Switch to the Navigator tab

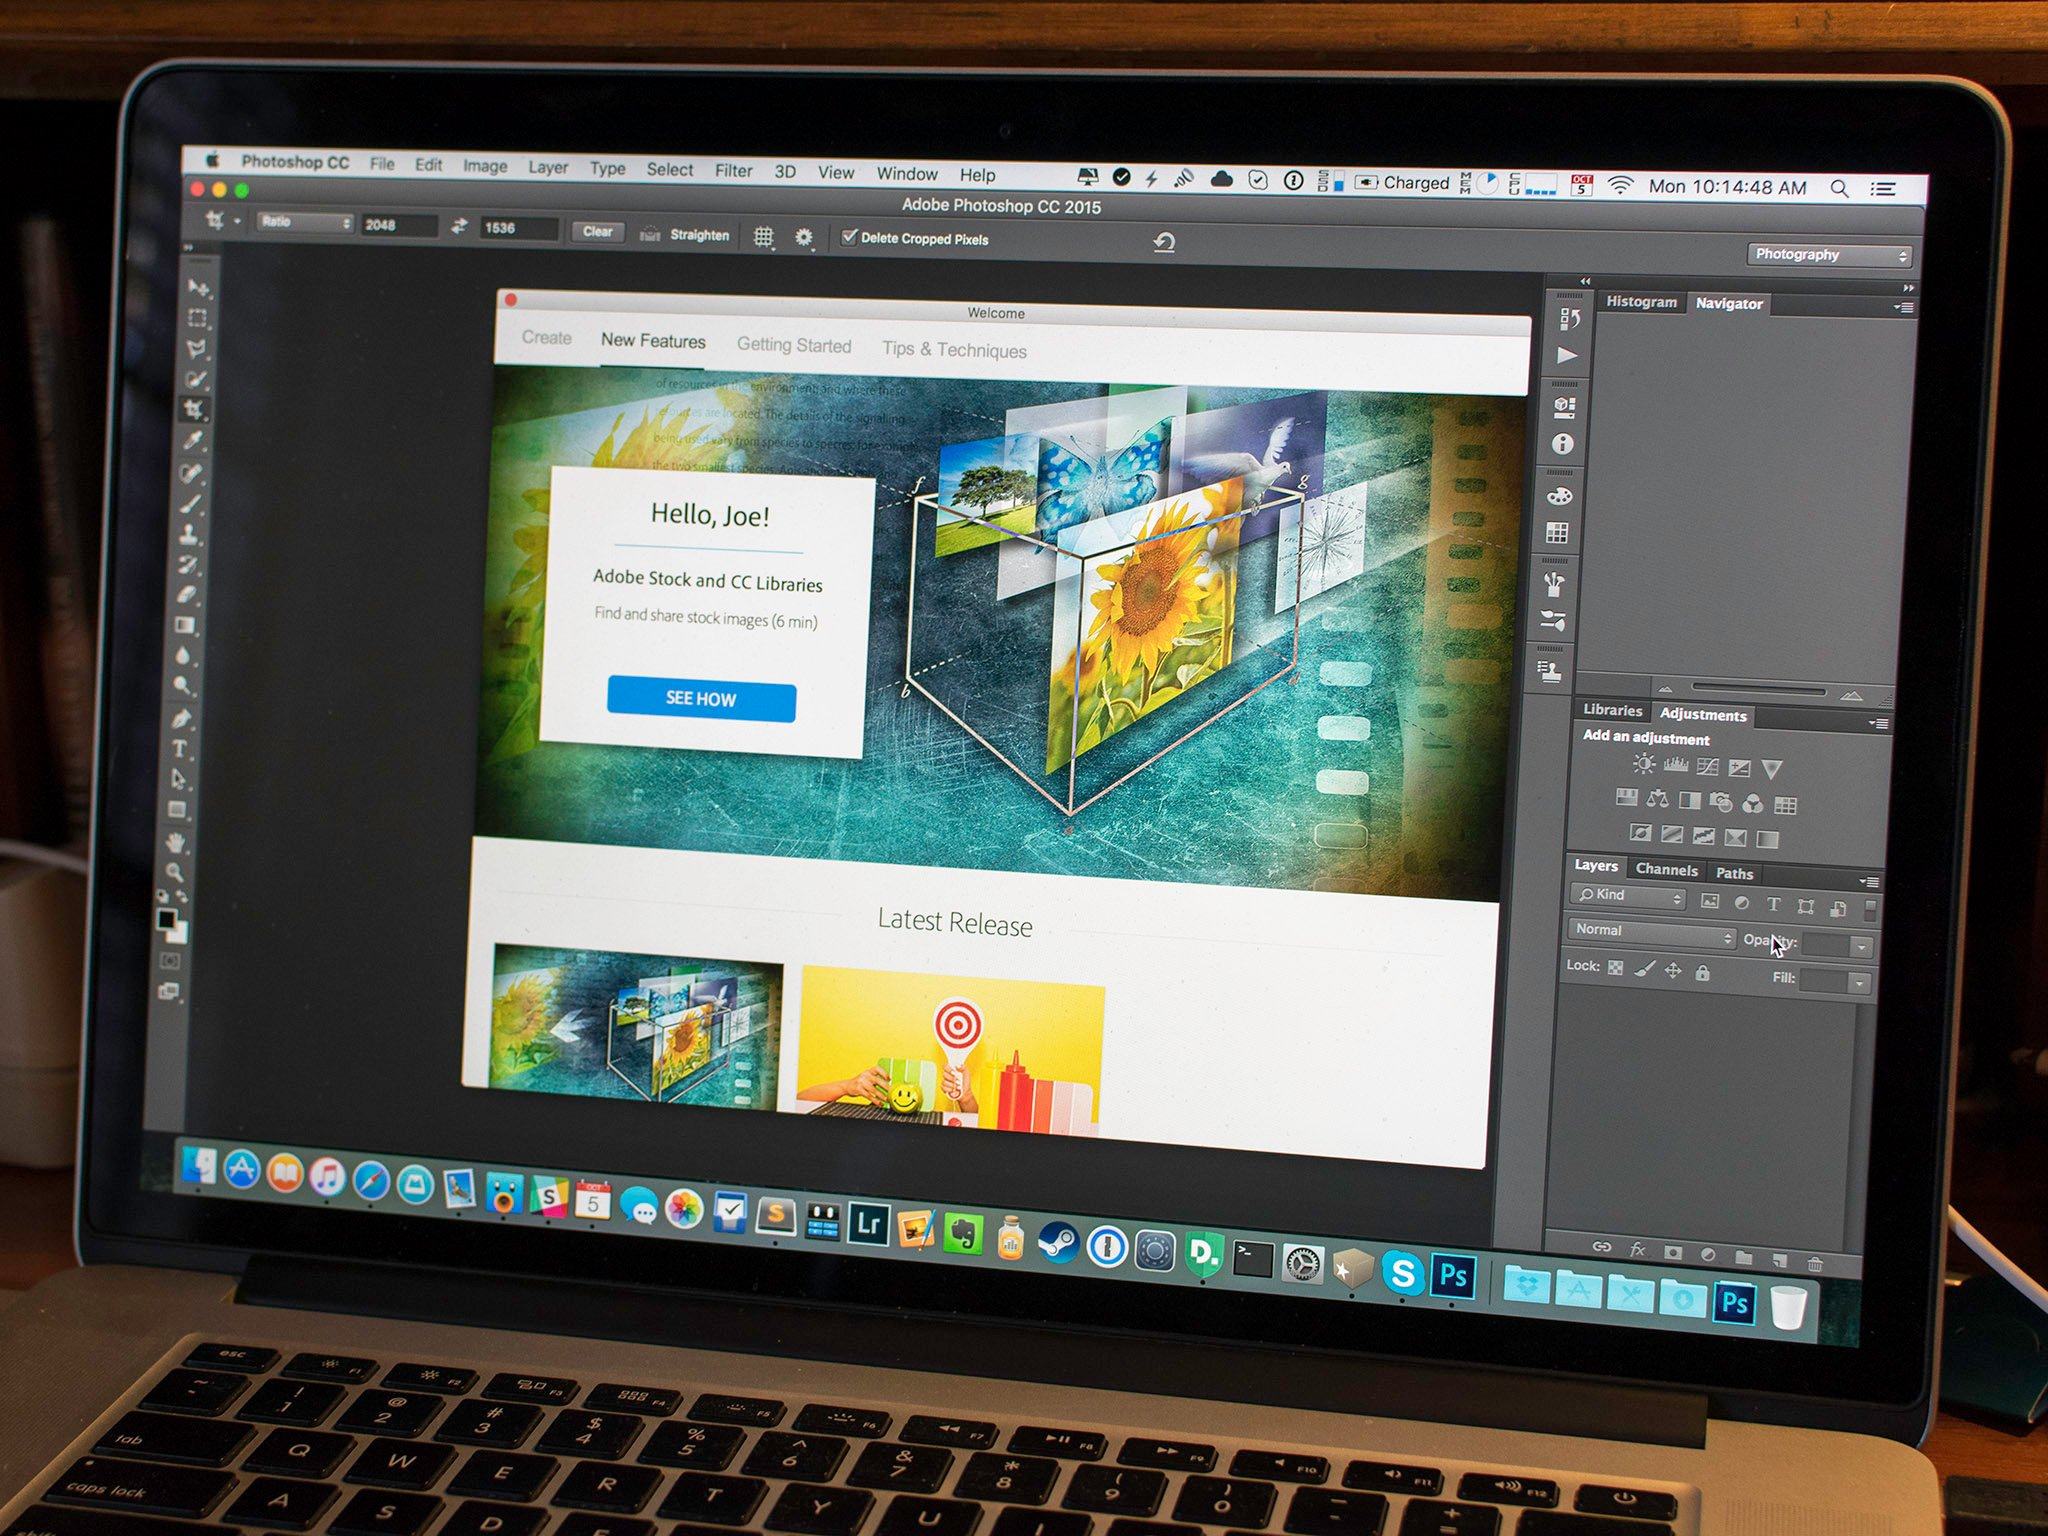tap(1725, 302)
